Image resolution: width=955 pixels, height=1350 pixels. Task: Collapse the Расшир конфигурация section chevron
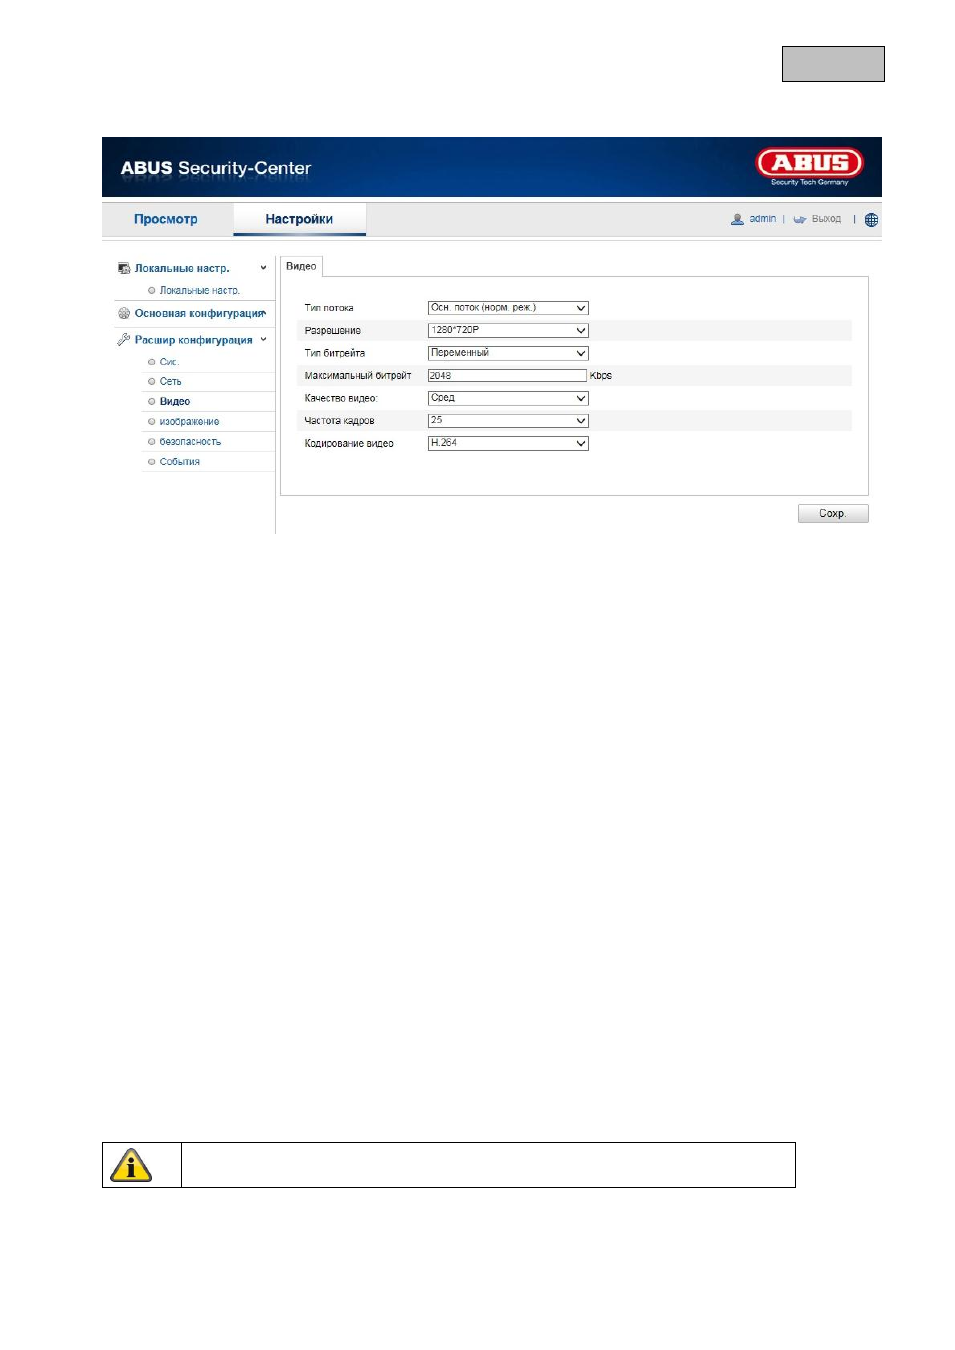click(263, 340)
